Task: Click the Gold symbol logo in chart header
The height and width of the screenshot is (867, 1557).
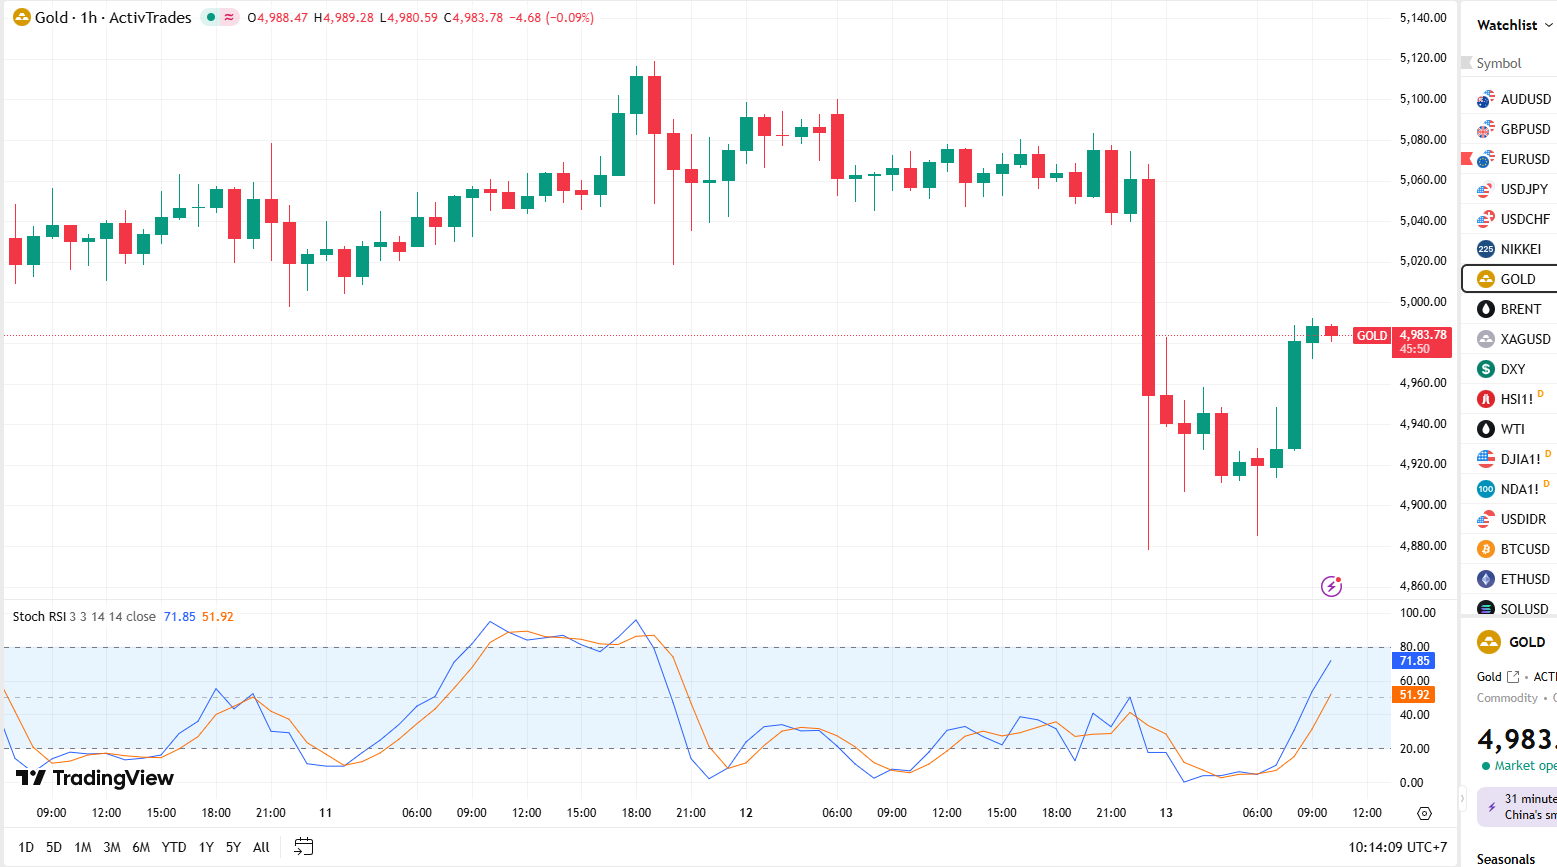Action: tap(21, 17)
